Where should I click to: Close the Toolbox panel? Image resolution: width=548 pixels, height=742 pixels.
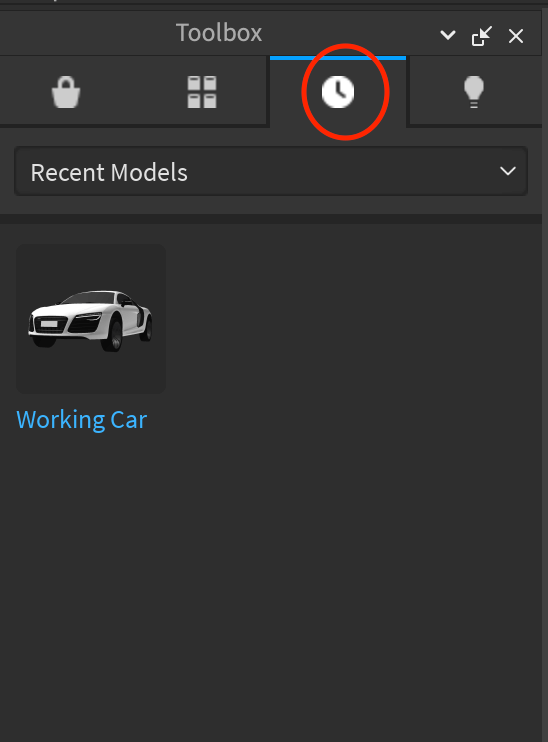[x=516, y=36]
